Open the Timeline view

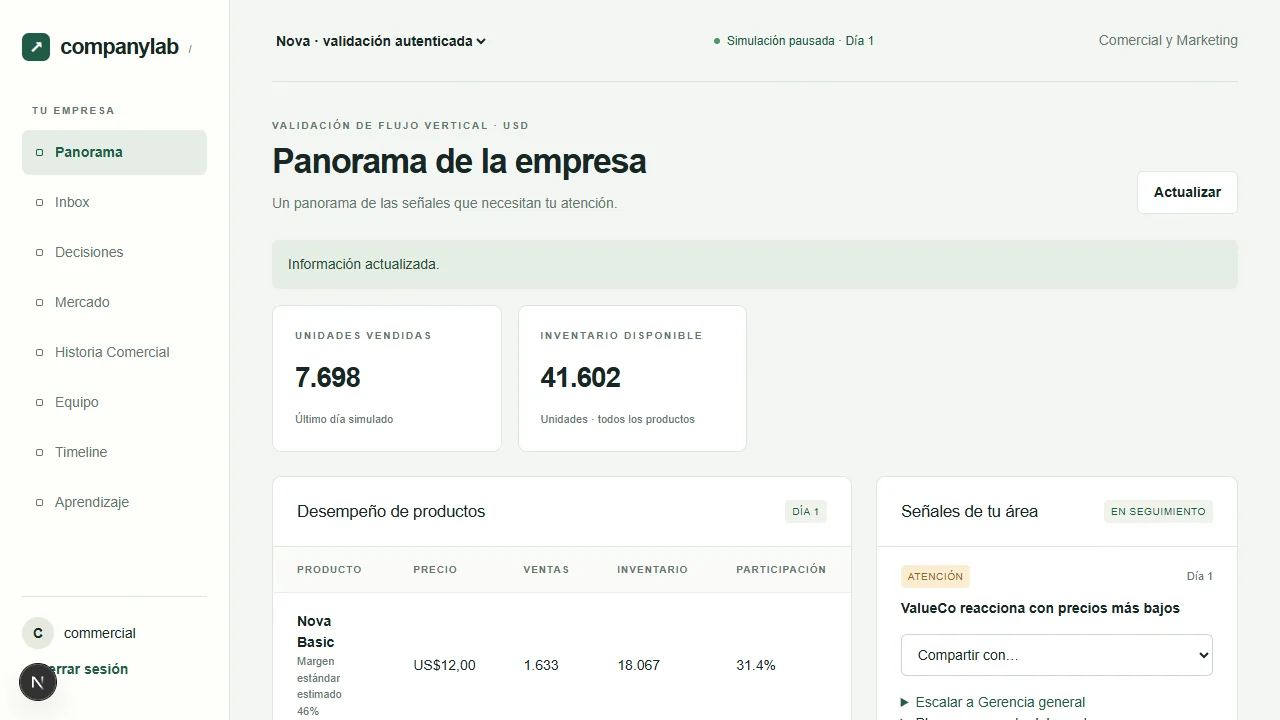pos(114,452)
